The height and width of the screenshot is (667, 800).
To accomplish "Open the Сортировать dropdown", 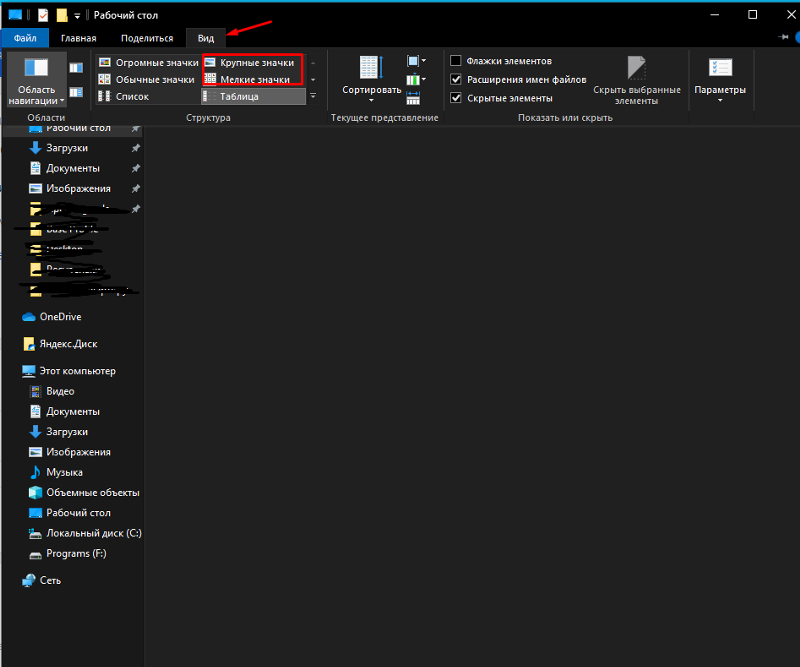I will [371, 79].
